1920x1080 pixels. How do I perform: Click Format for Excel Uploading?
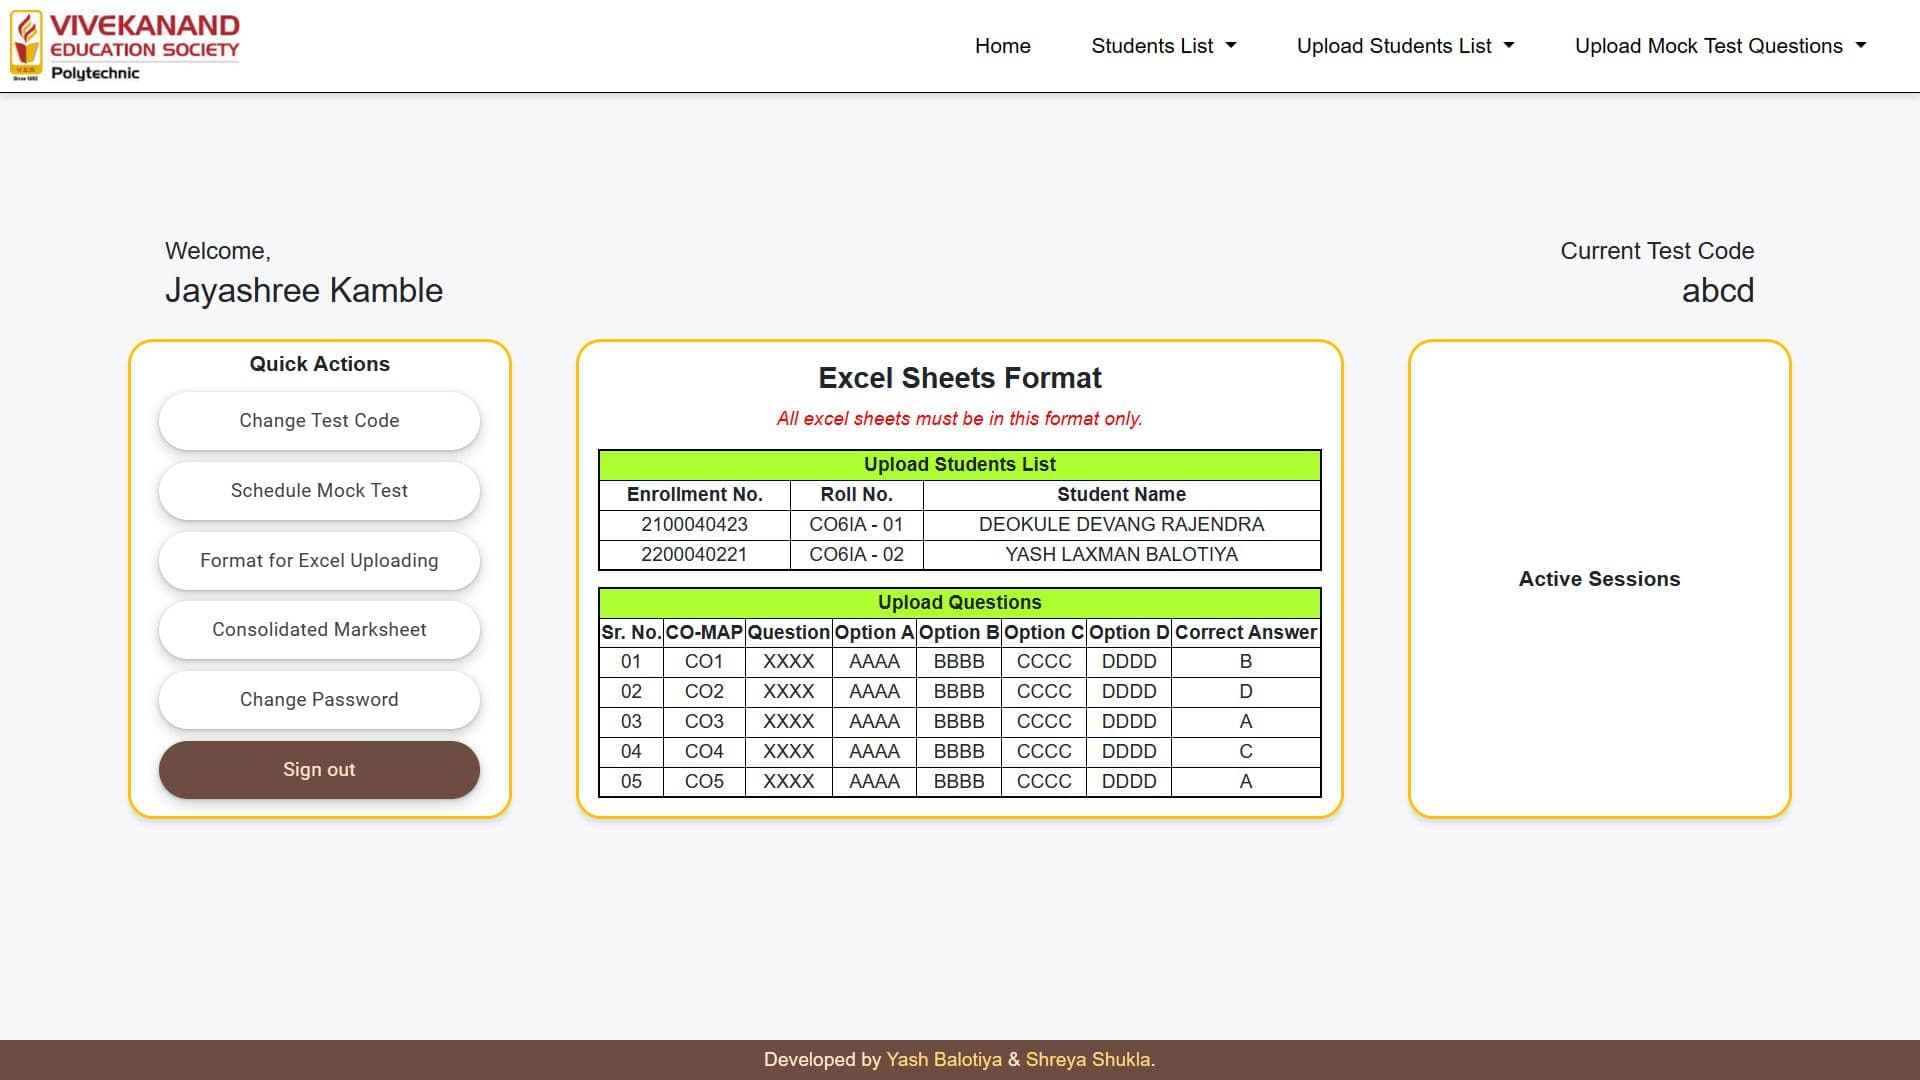pos(318,560)
